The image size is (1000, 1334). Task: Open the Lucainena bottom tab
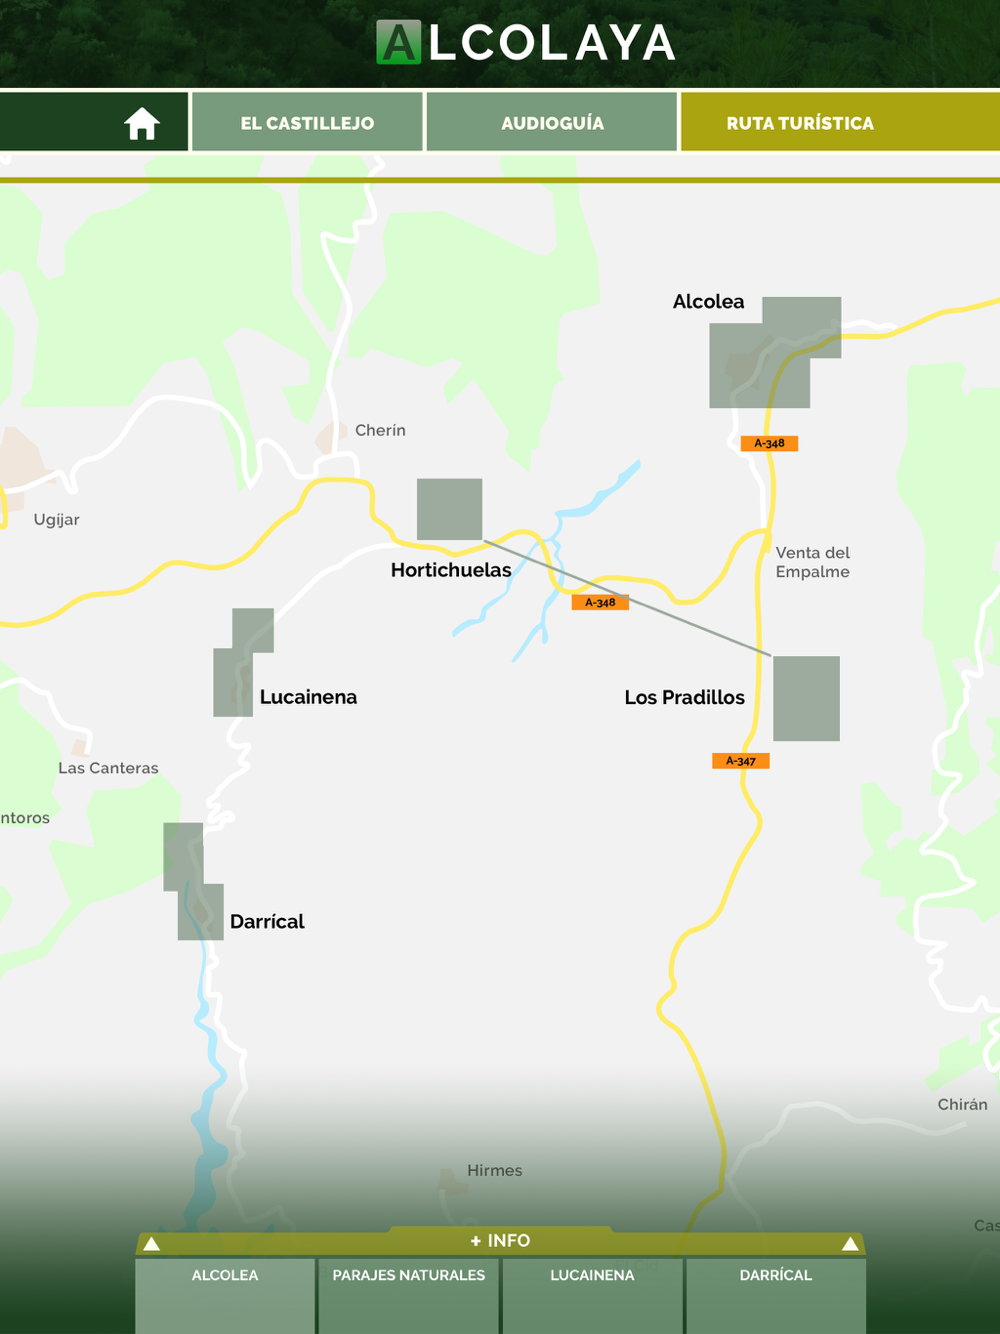(592, 1296)
